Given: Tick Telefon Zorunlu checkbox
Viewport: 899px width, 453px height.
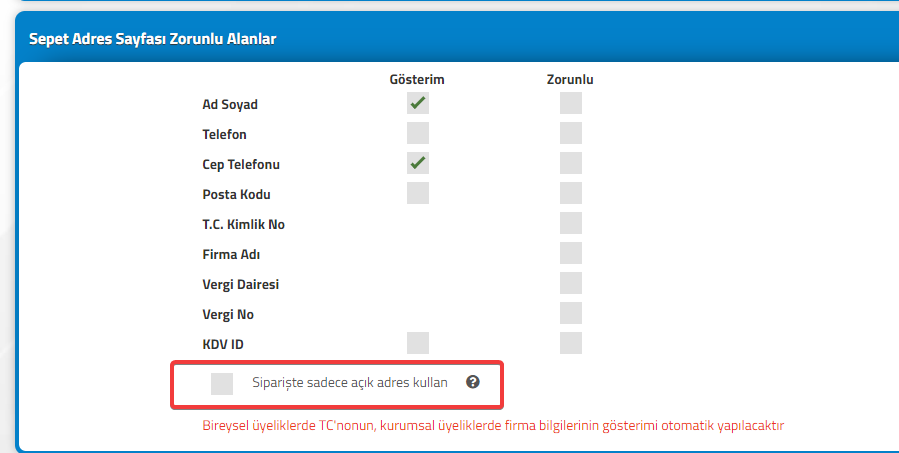Looking at the screenshot, I should (571, 133).
